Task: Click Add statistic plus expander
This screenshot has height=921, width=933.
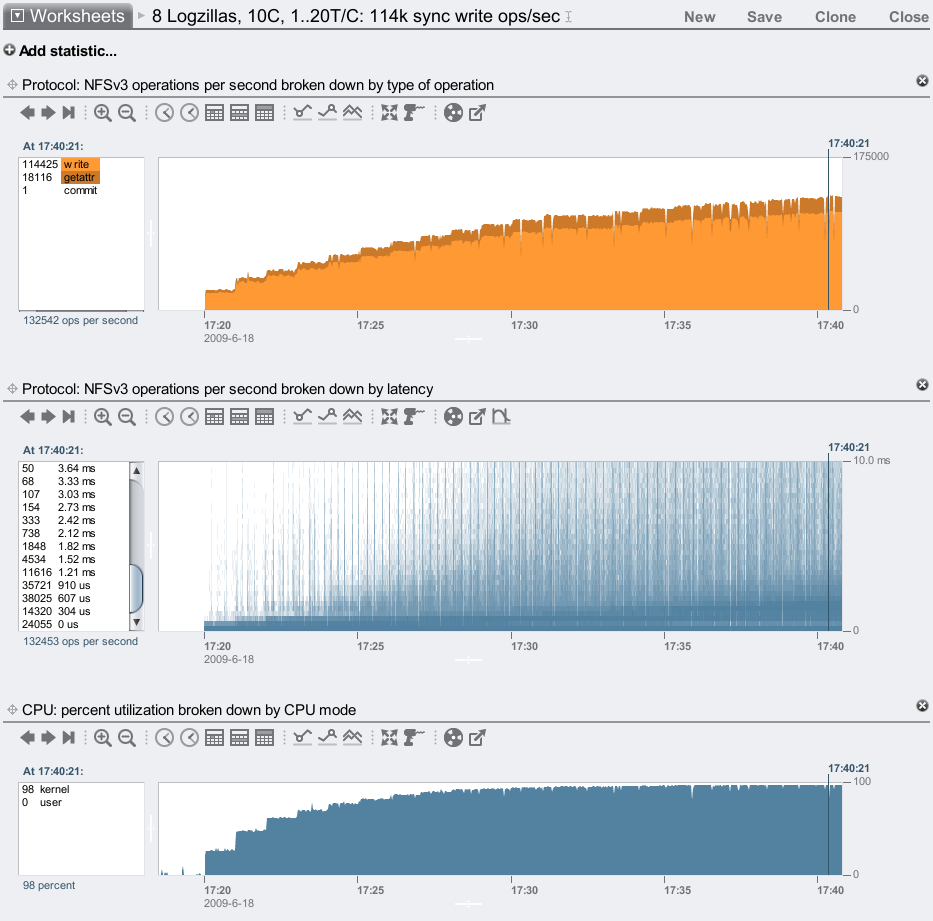Action: coord(10,51)
